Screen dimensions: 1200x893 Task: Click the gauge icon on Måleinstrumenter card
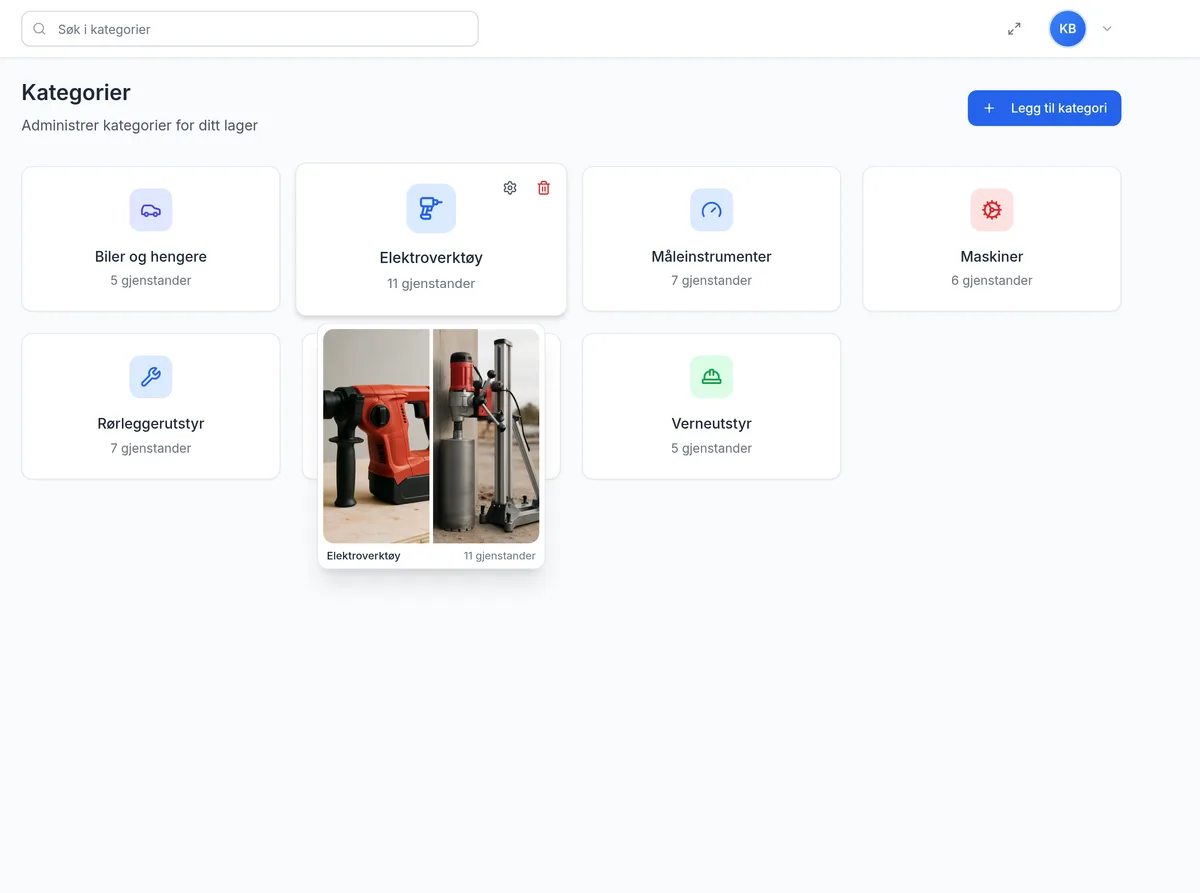(x=711, y=210)
